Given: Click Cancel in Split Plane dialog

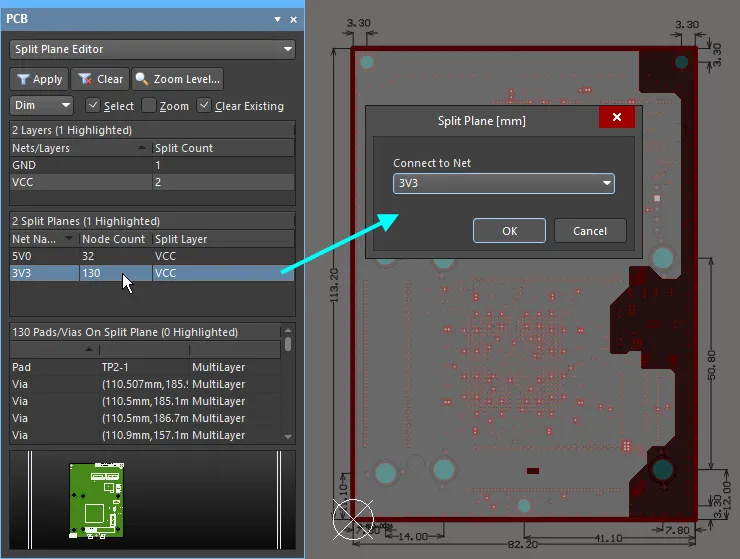Looking at the screenshot, I should tap(590, 231).
